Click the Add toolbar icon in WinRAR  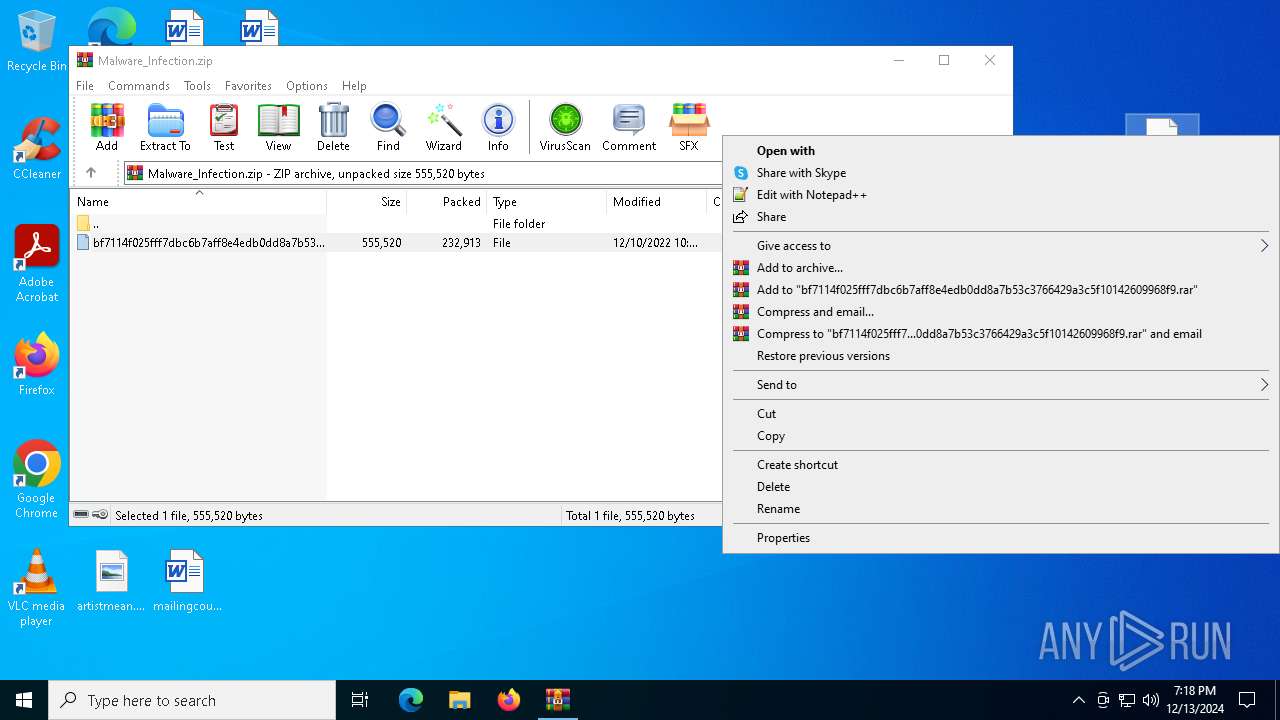pos(107,127)
